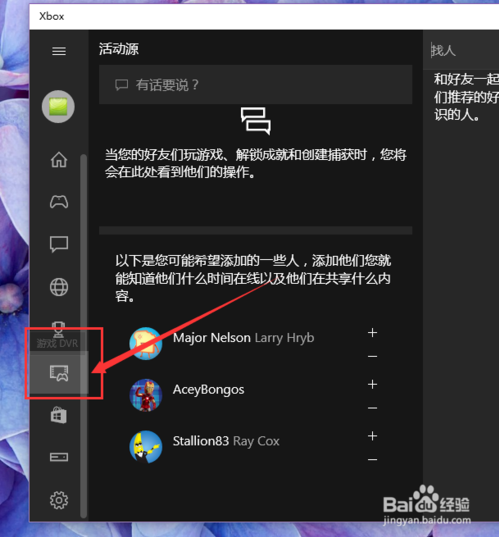Viewport: 499px width, 537px height.
Task: Open the Achievements trophy icon
Action: tap(59, 329)
